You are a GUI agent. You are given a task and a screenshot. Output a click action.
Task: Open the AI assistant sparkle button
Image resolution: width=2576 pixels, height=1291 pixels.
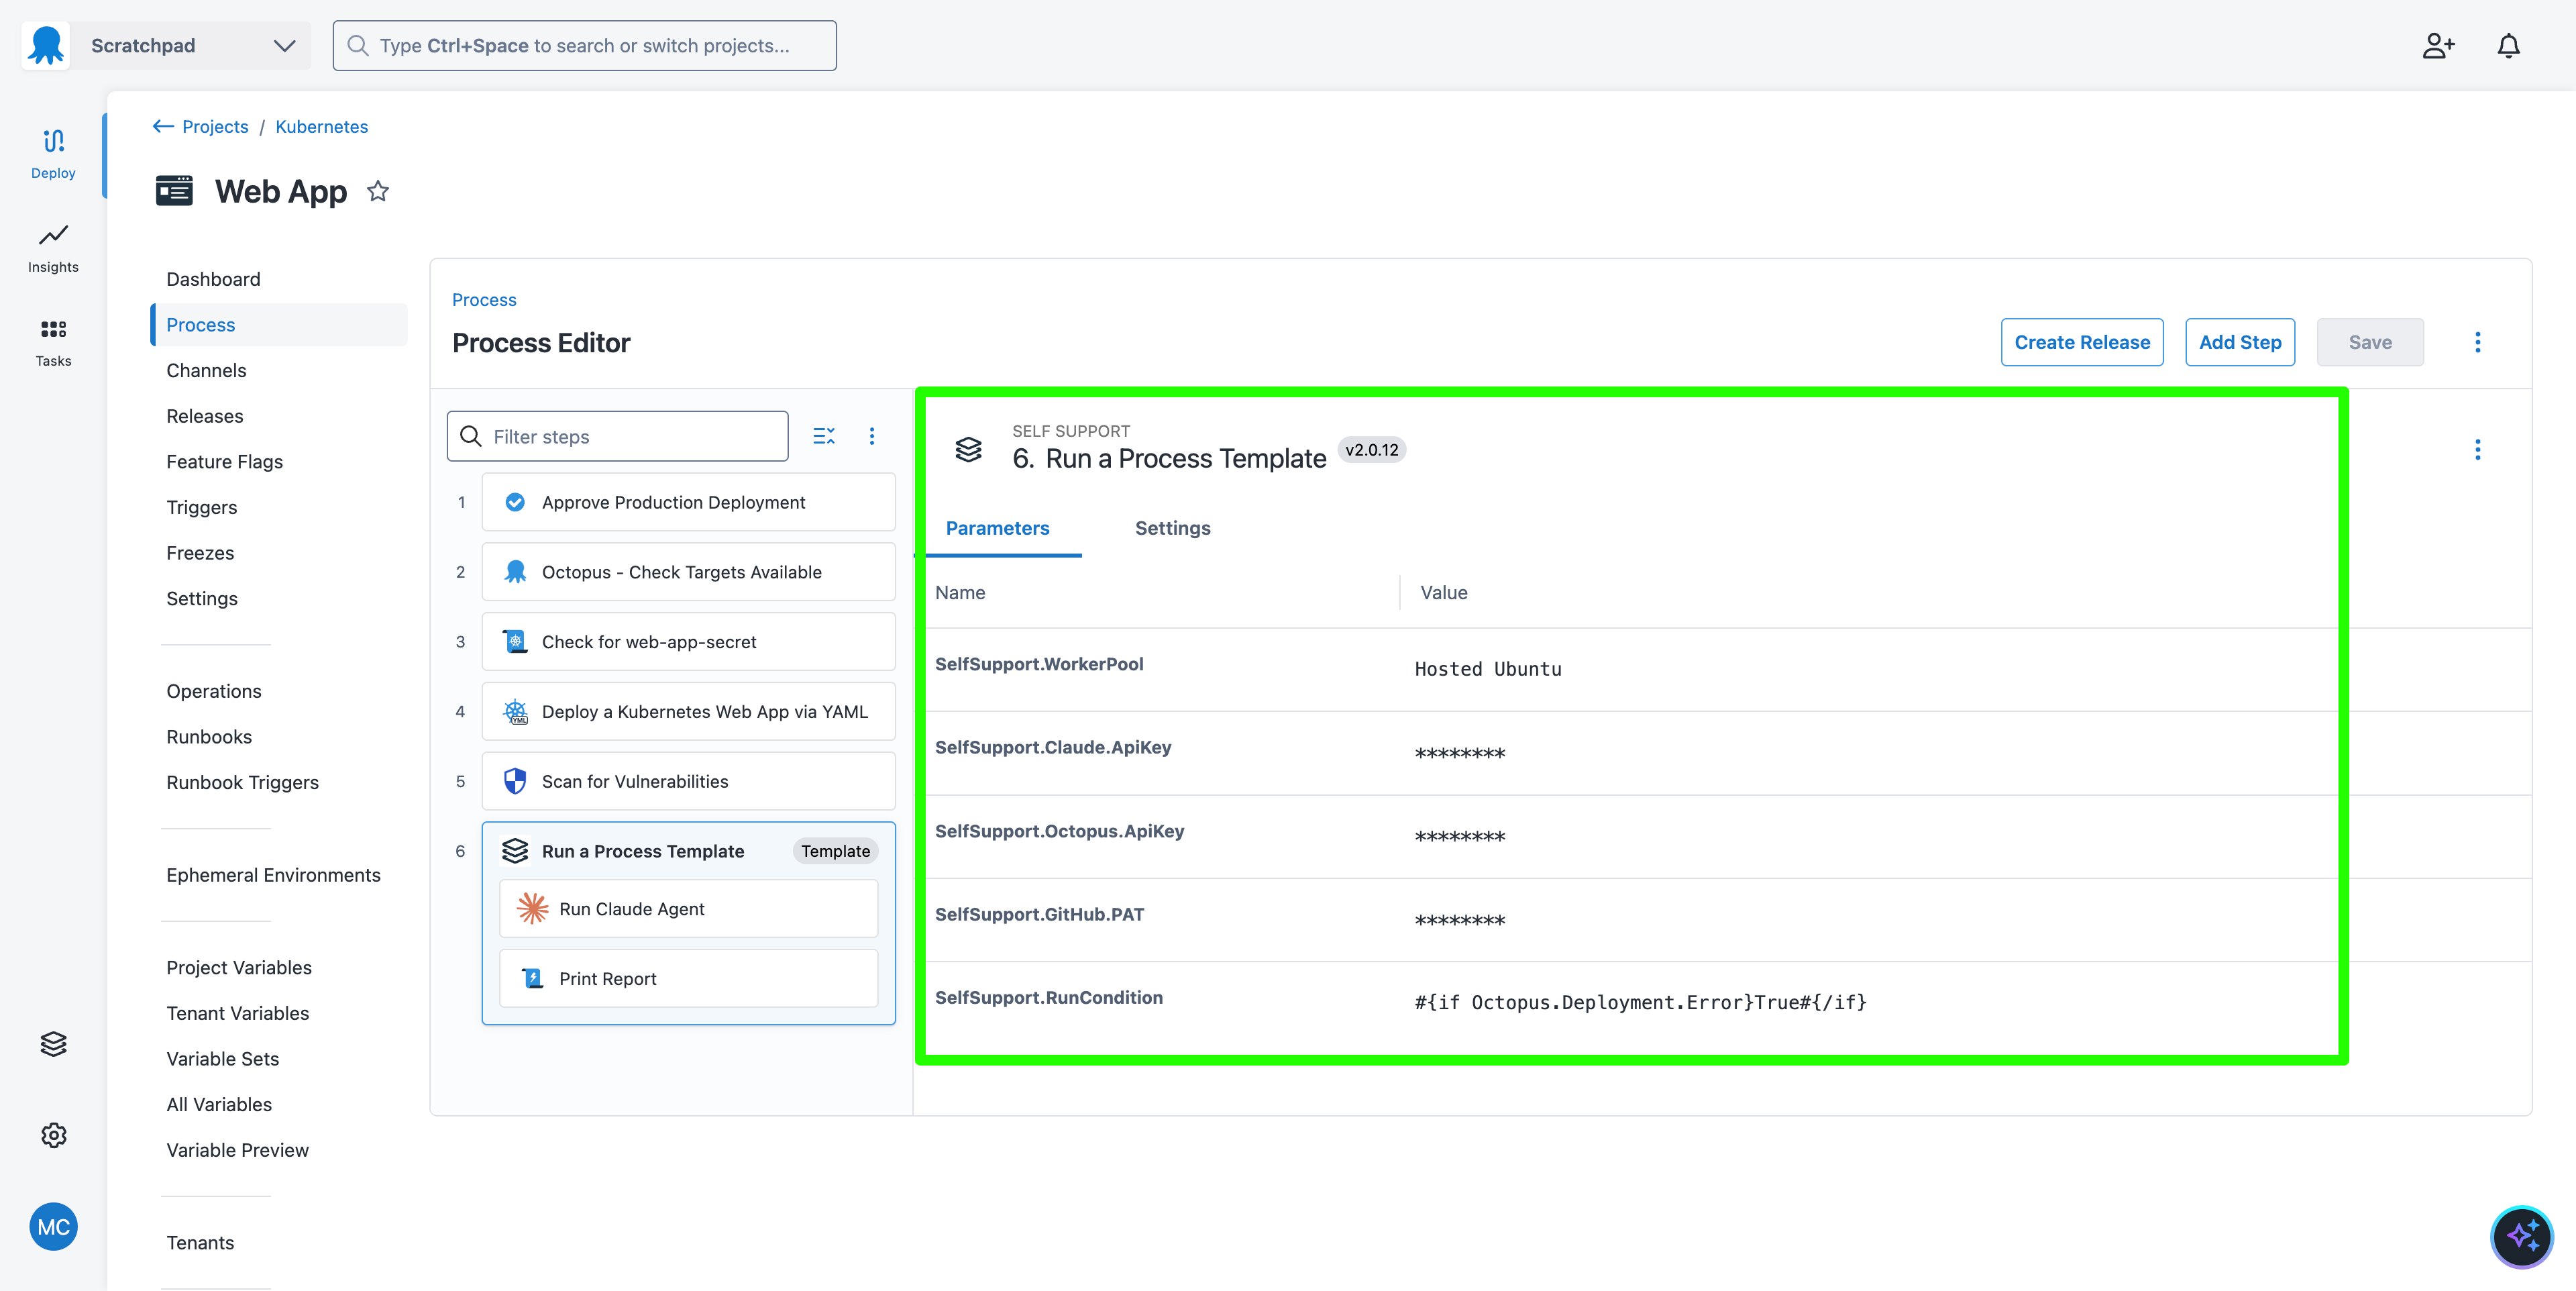(2521, 1237)
